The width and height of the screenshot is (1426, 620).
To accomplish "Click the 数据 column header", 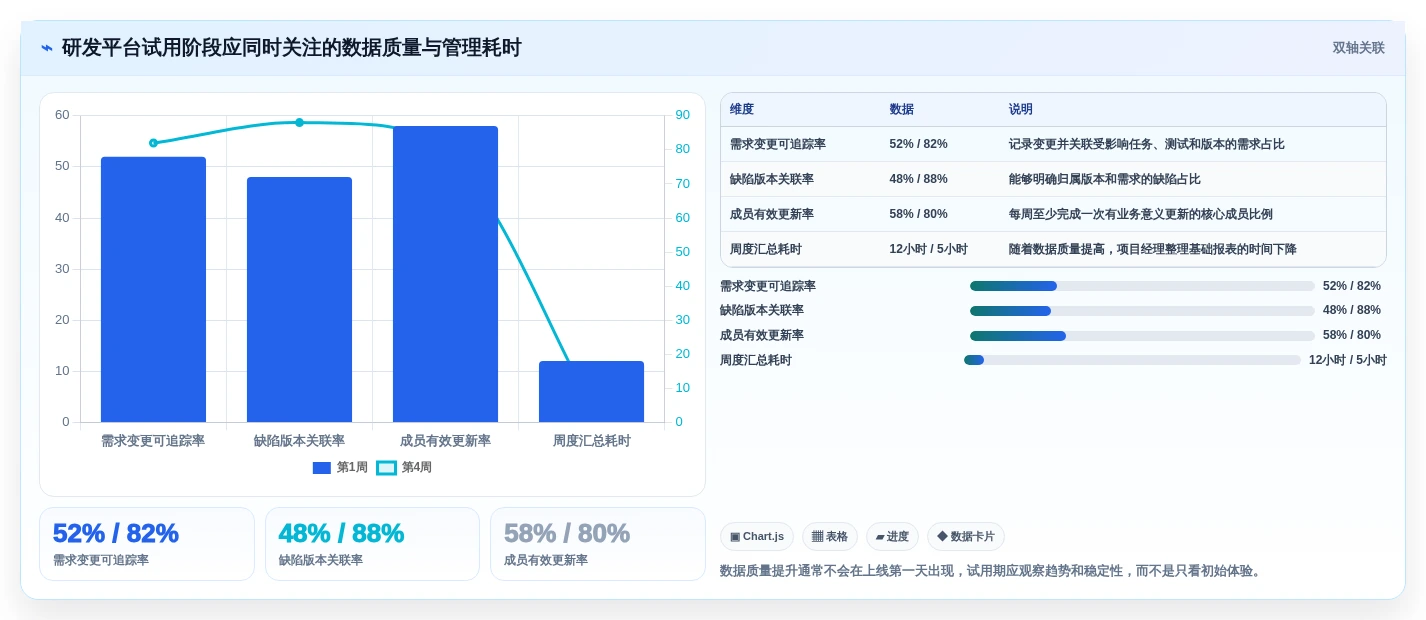I will pos(901,109).
